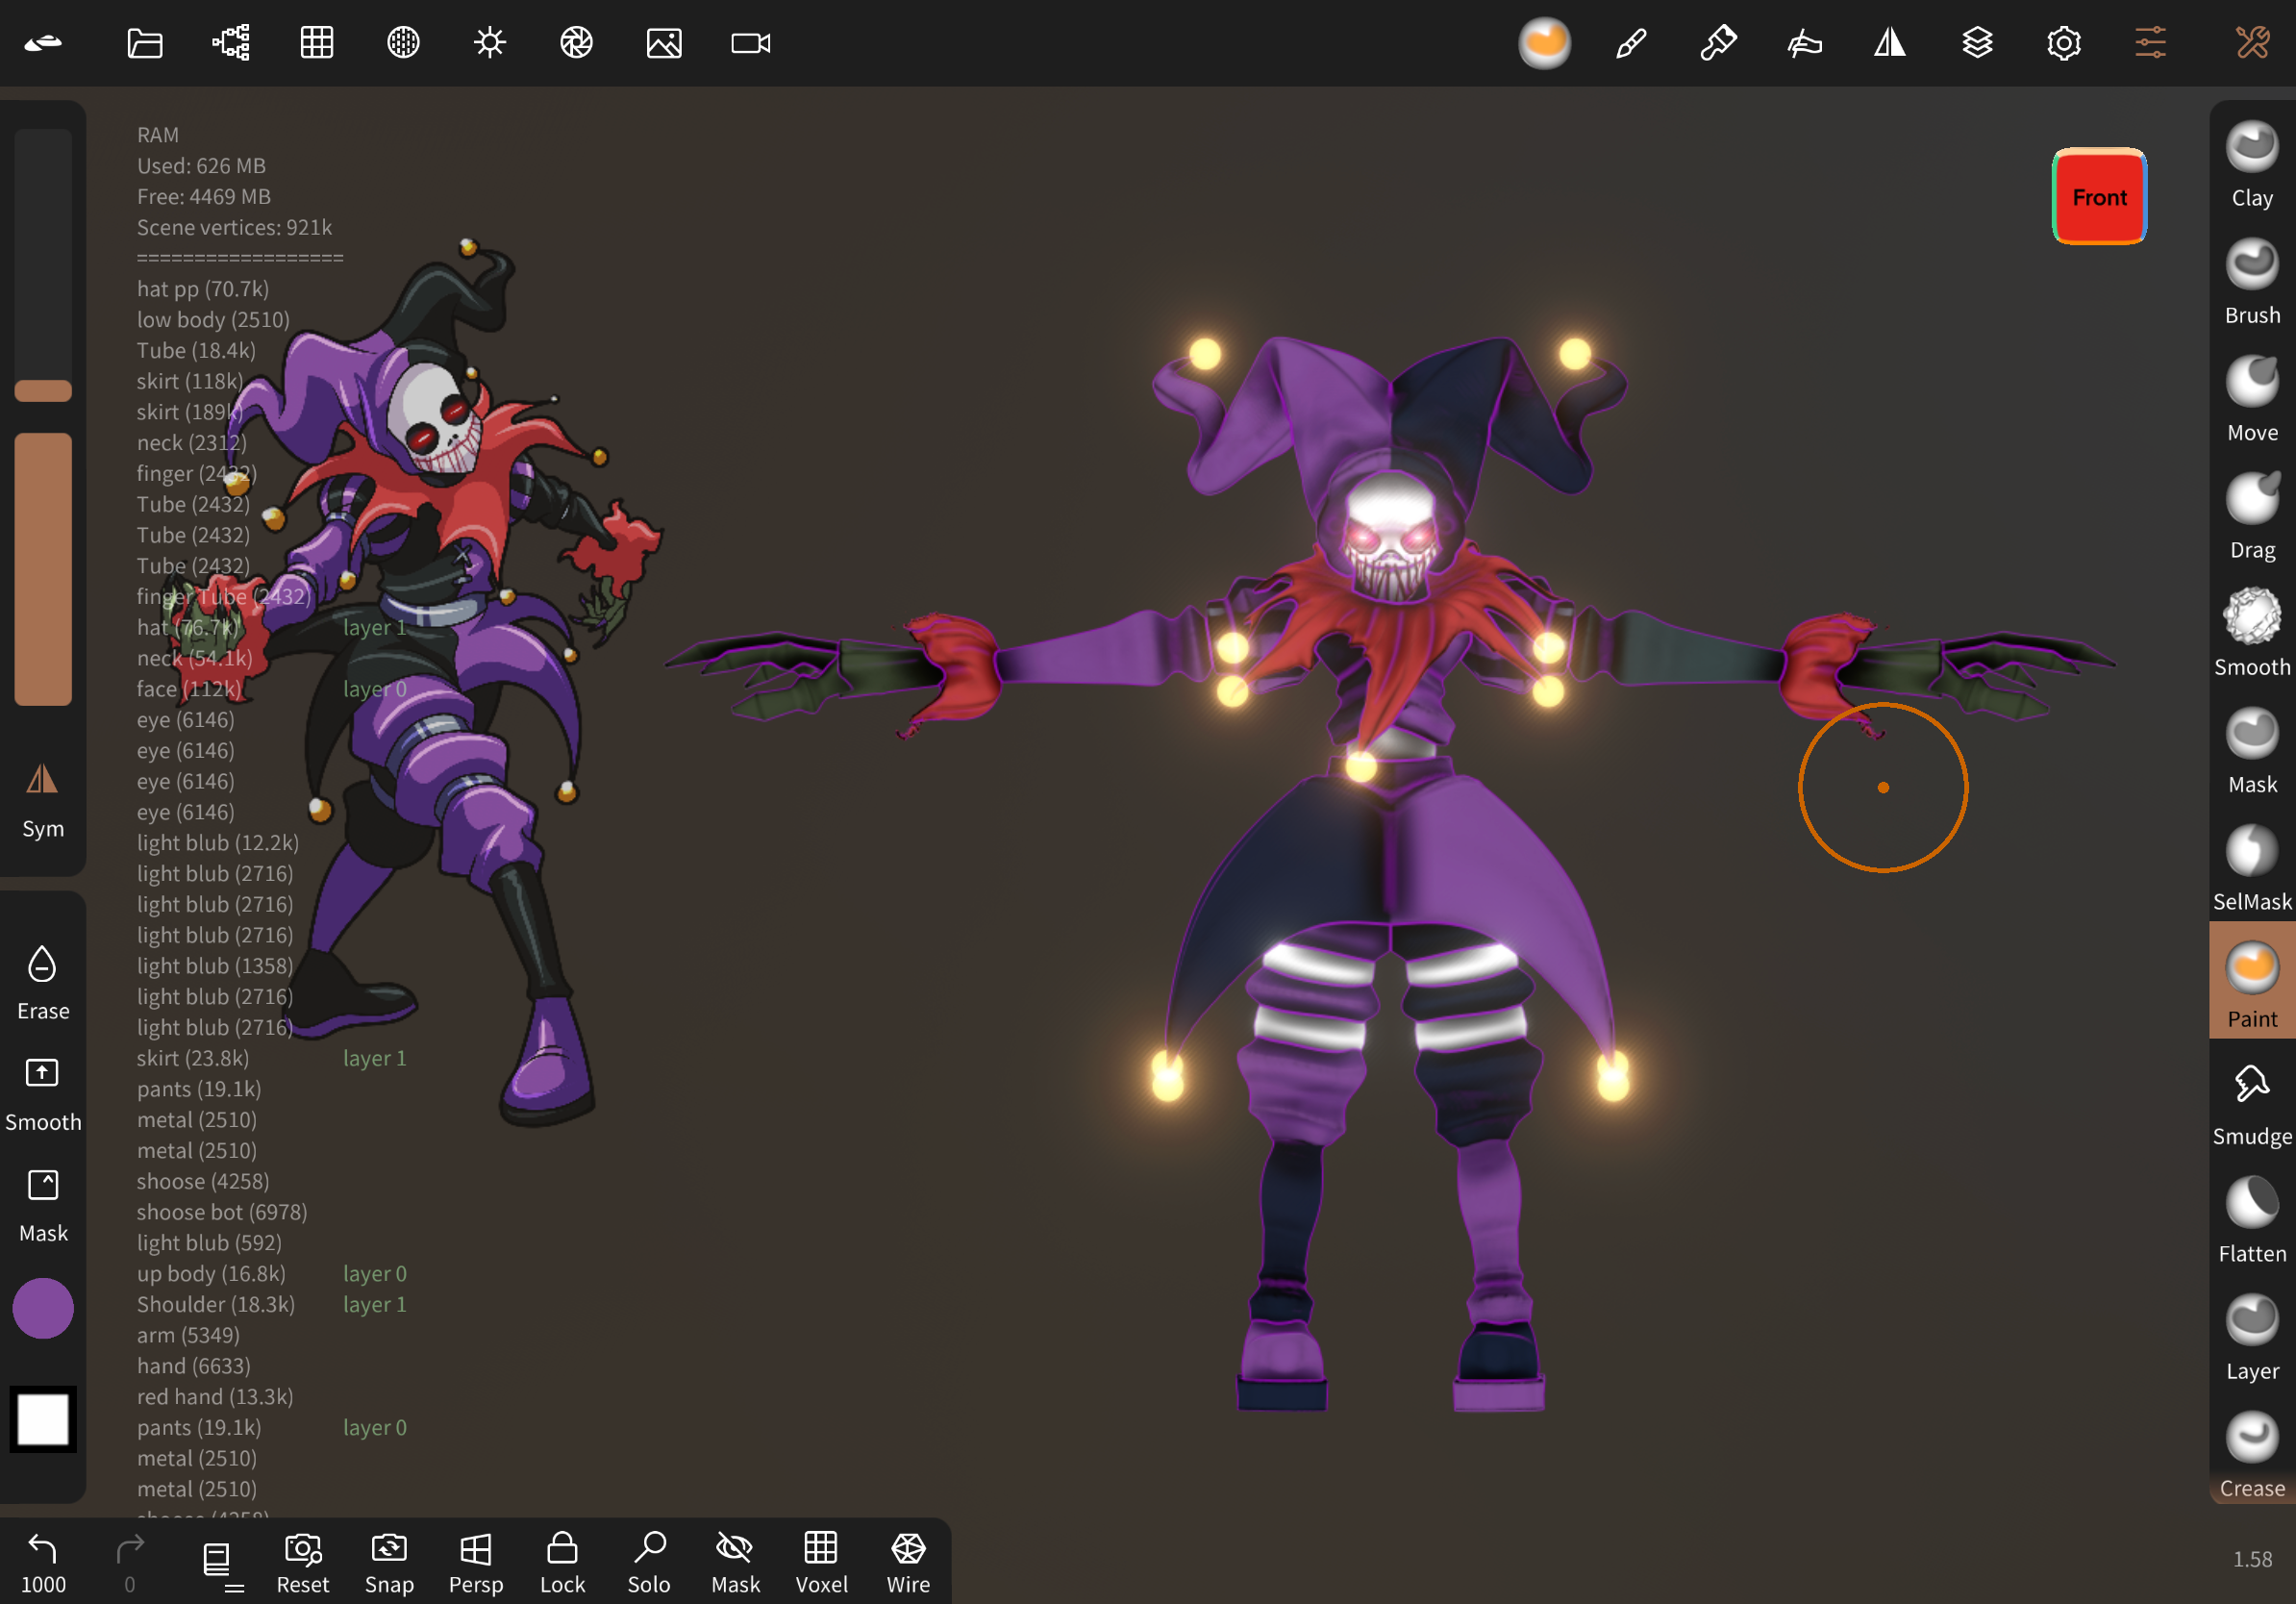The height and width of the screenshot is (1604, 2296).
Task: Toggle Solo mode
Action: [649, 1563]
